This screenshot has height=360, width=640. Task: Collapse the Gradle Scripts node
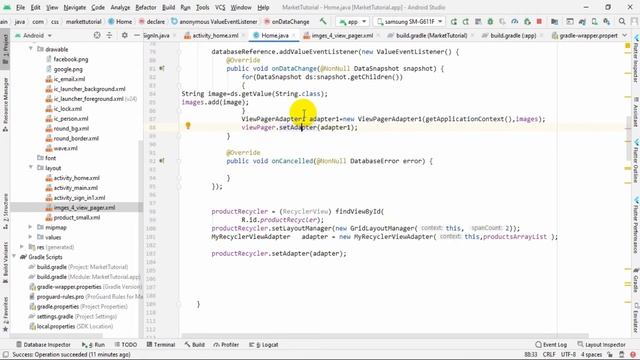(14, 257)
